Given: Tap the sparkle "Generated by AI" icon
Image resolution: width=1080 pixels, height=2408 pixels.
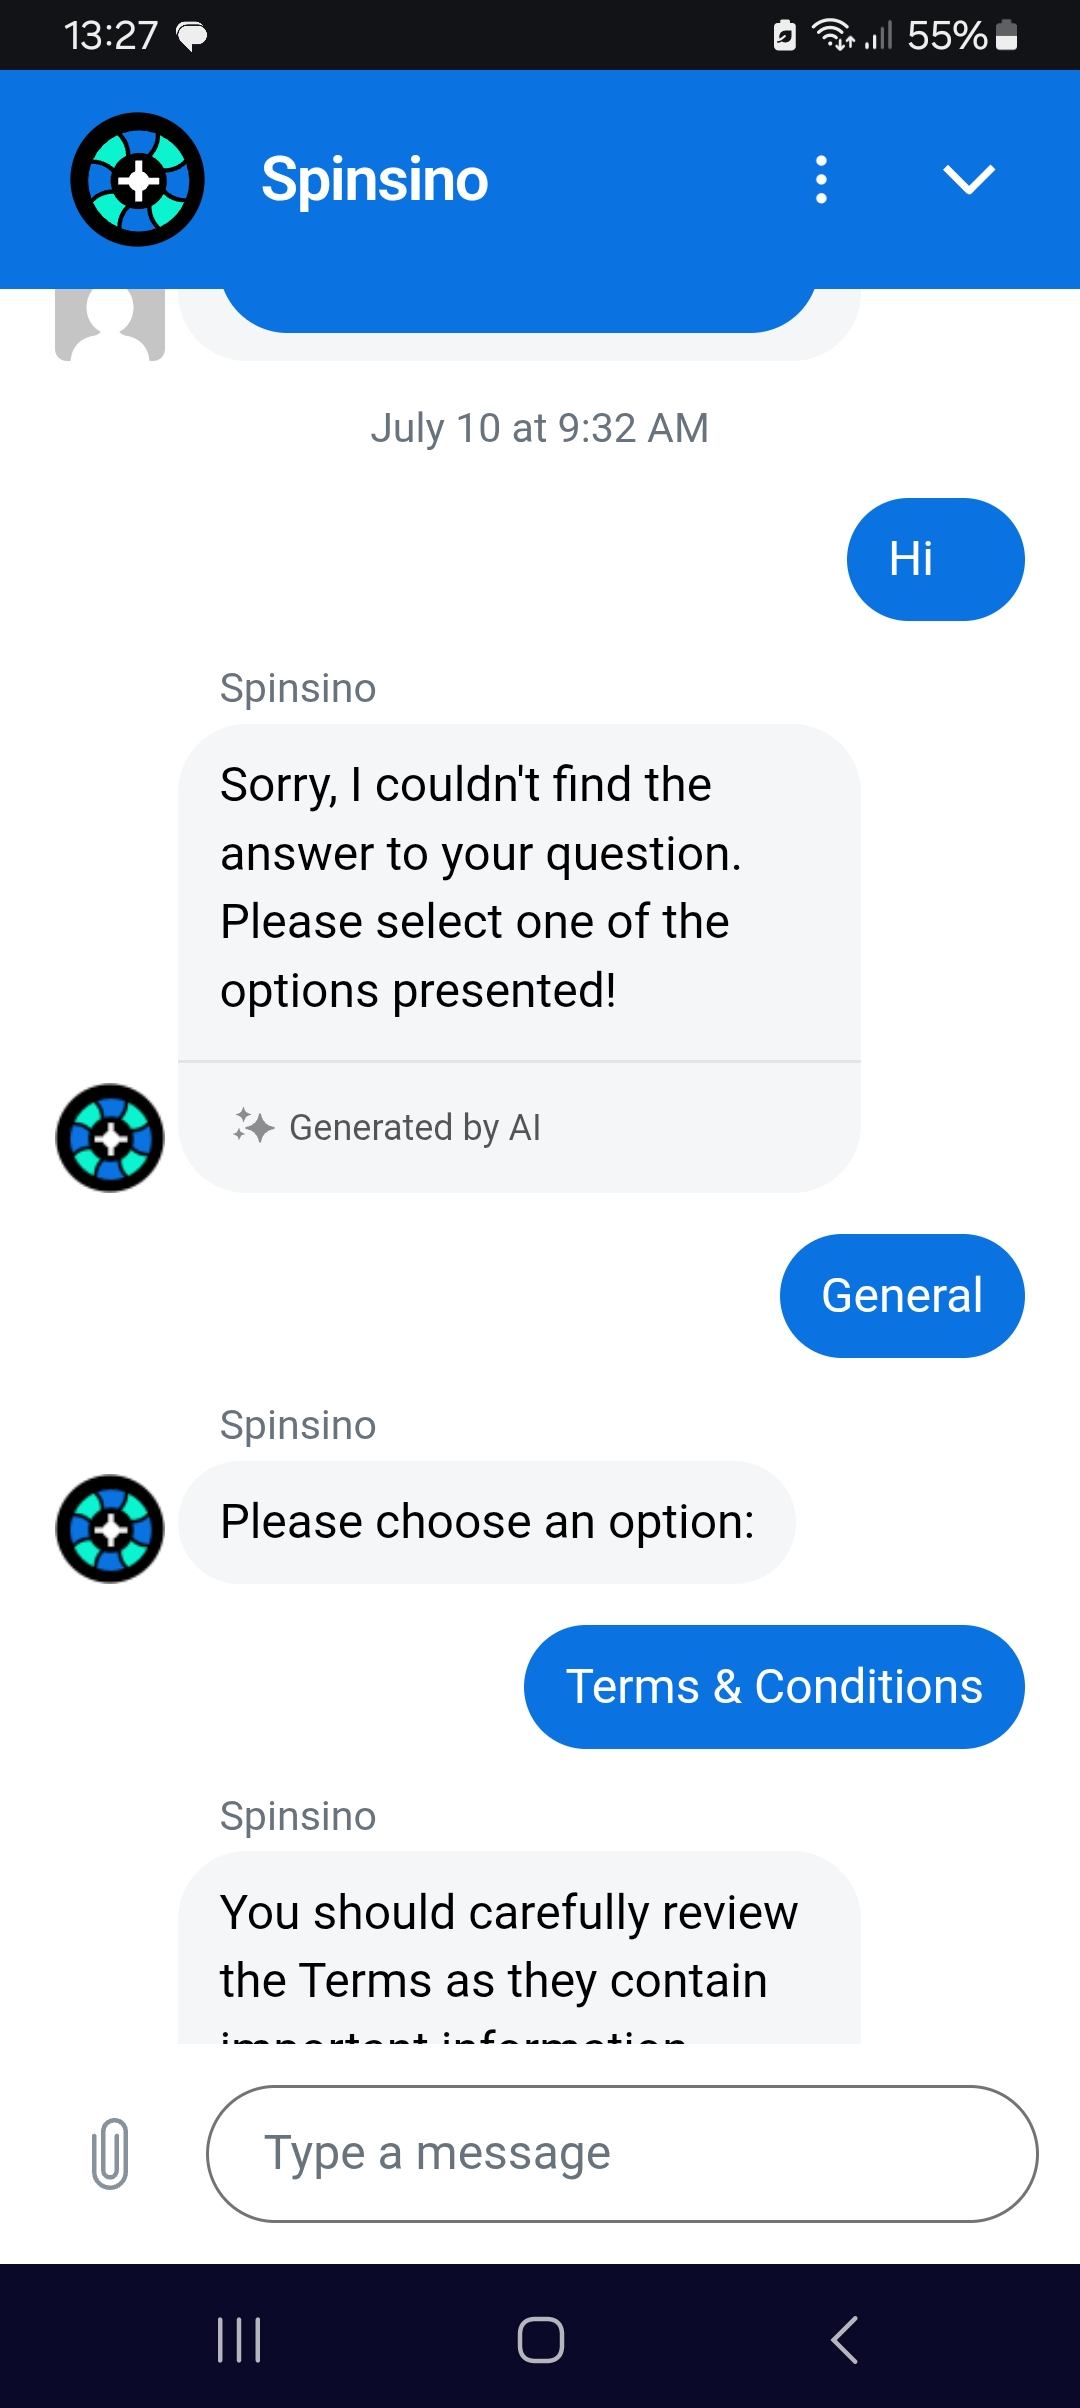Looking at the screenshot, I should tap(253, 1126).
